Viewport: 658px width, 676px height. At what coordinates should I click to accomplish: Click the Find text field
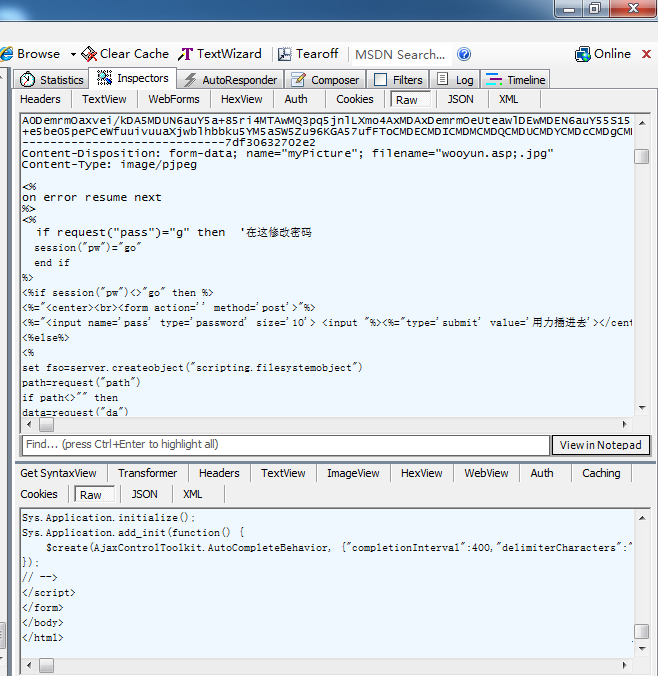285,444
